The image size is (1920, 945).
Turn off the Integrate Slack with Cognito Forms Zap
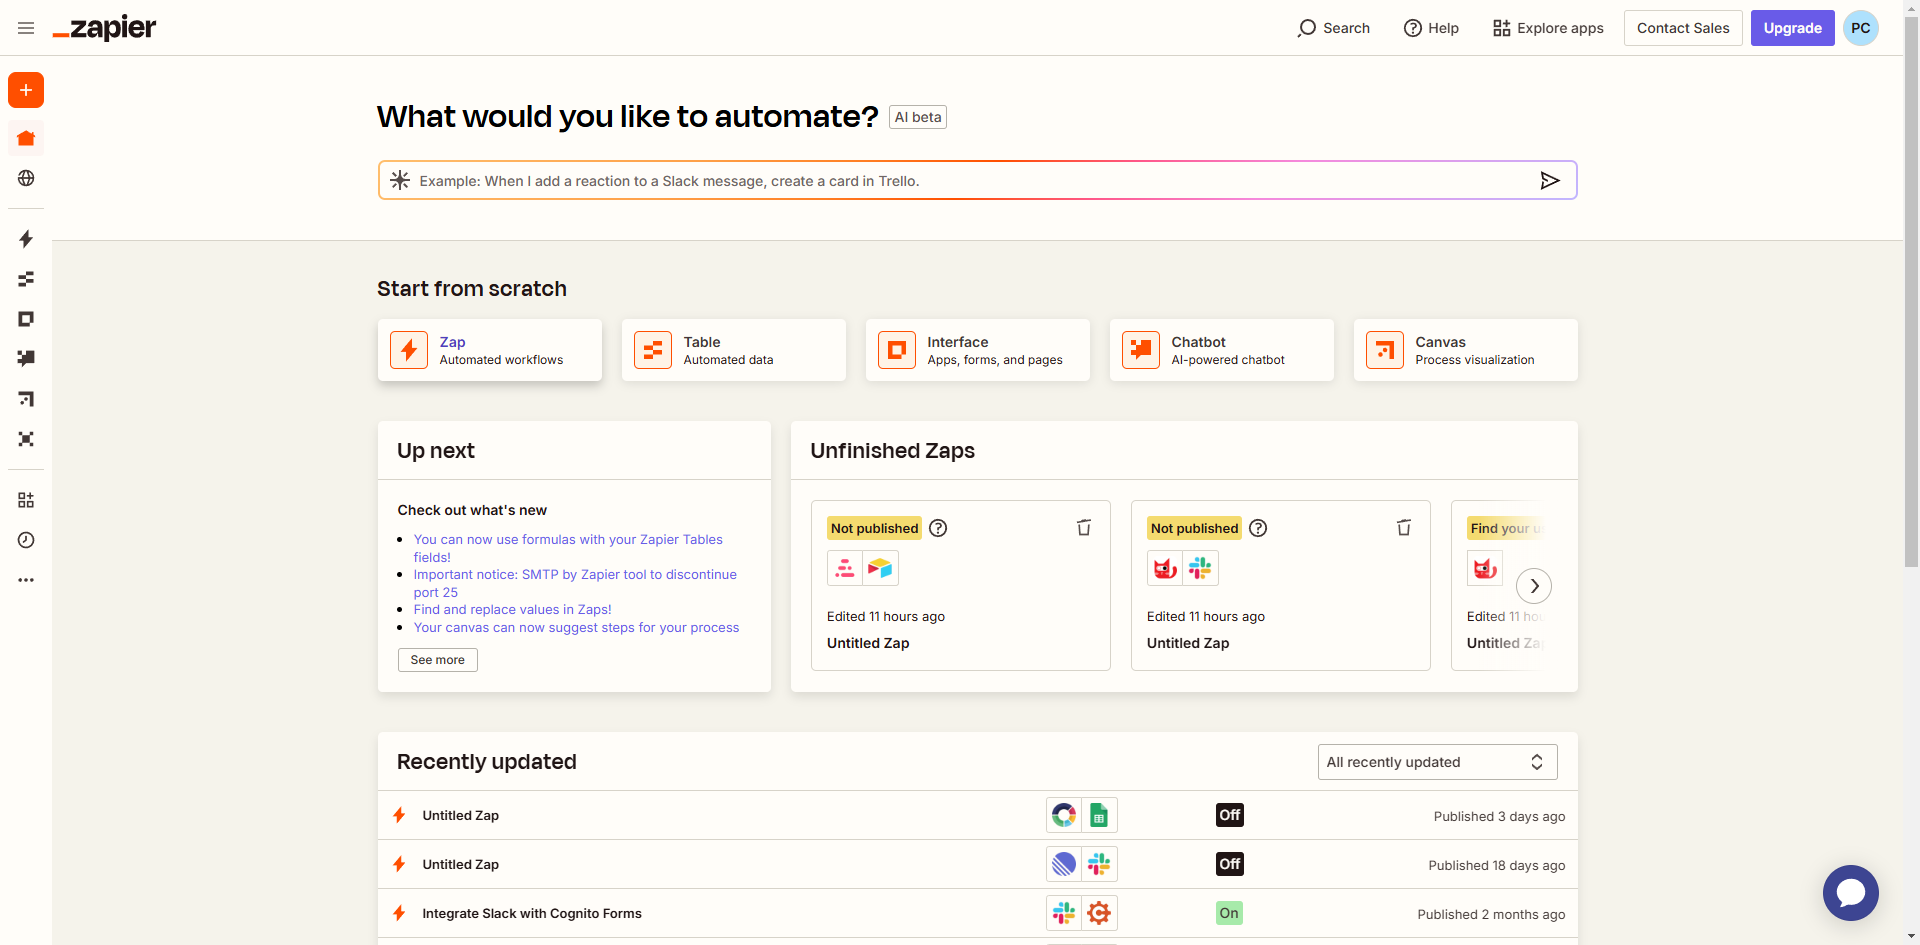click(x=1229, y=913)
